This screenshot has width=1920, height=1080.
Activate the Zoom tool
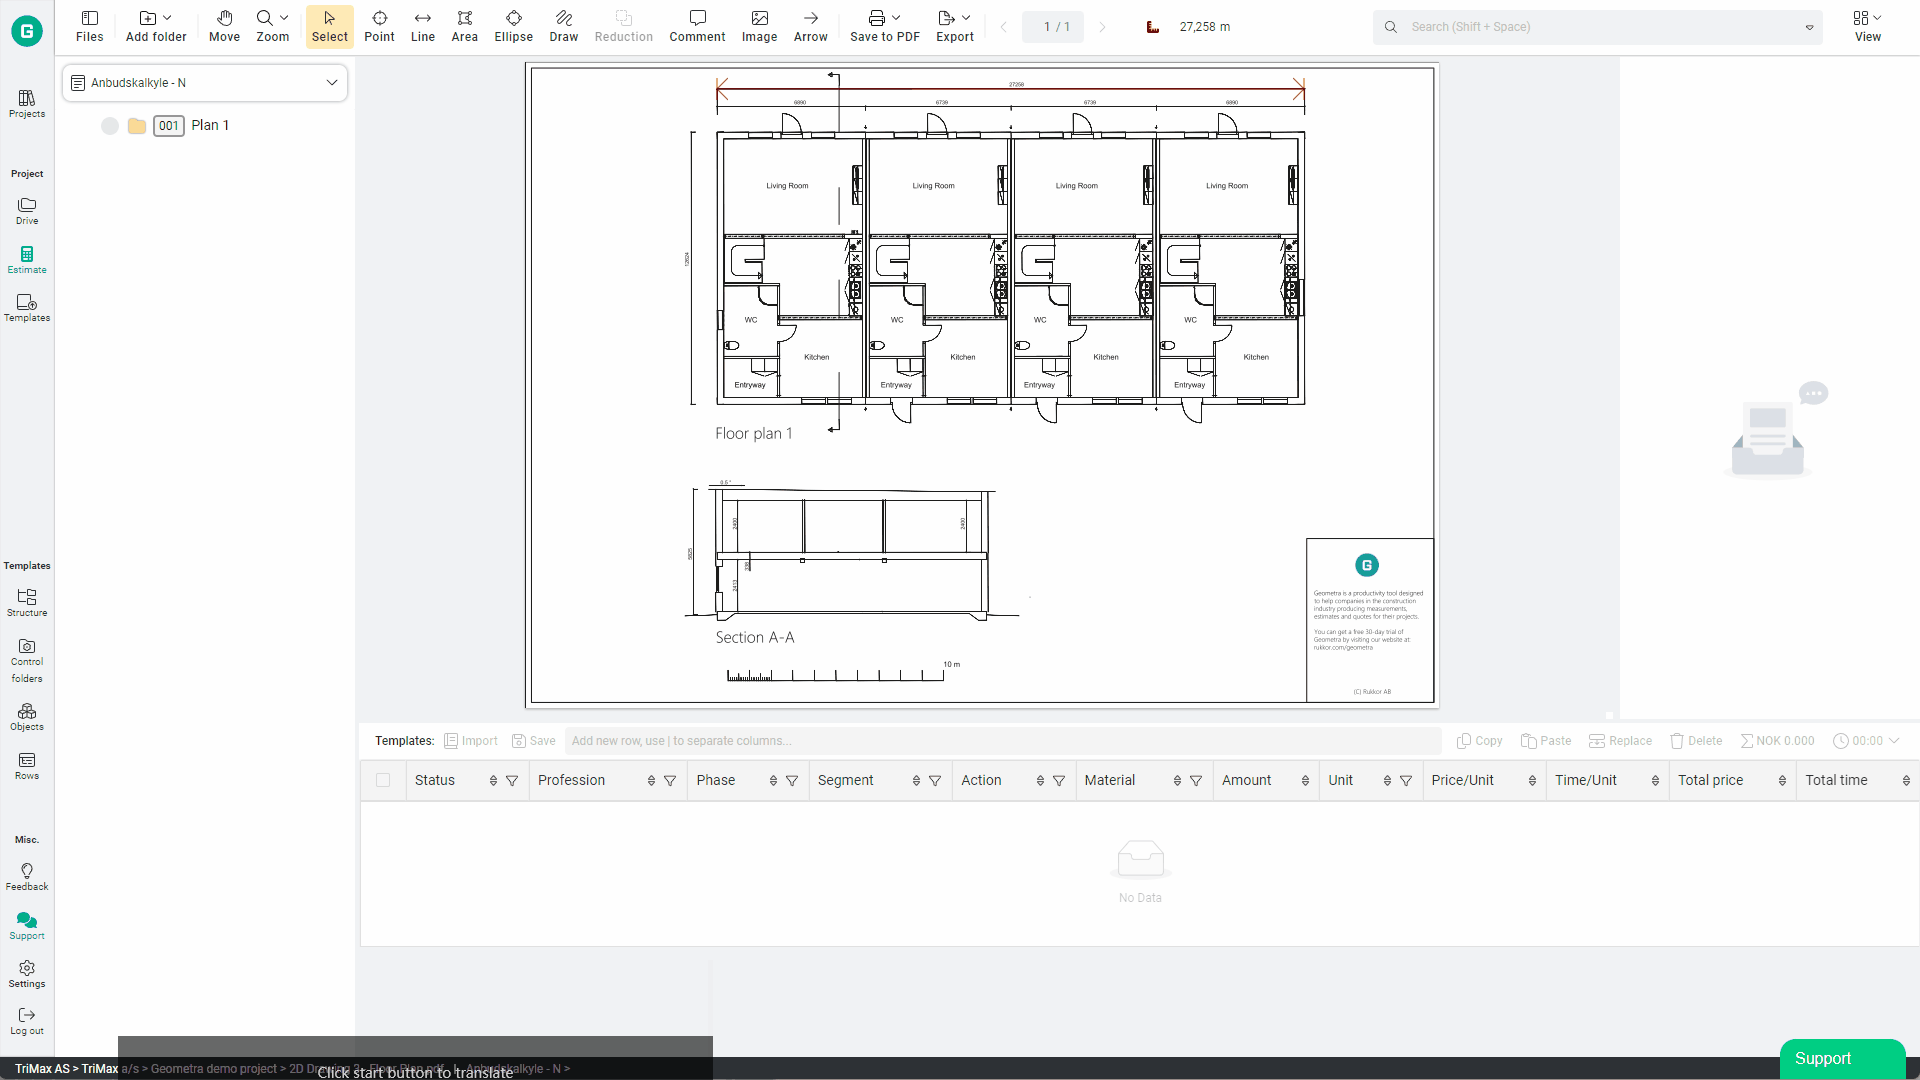pos(272,27)
